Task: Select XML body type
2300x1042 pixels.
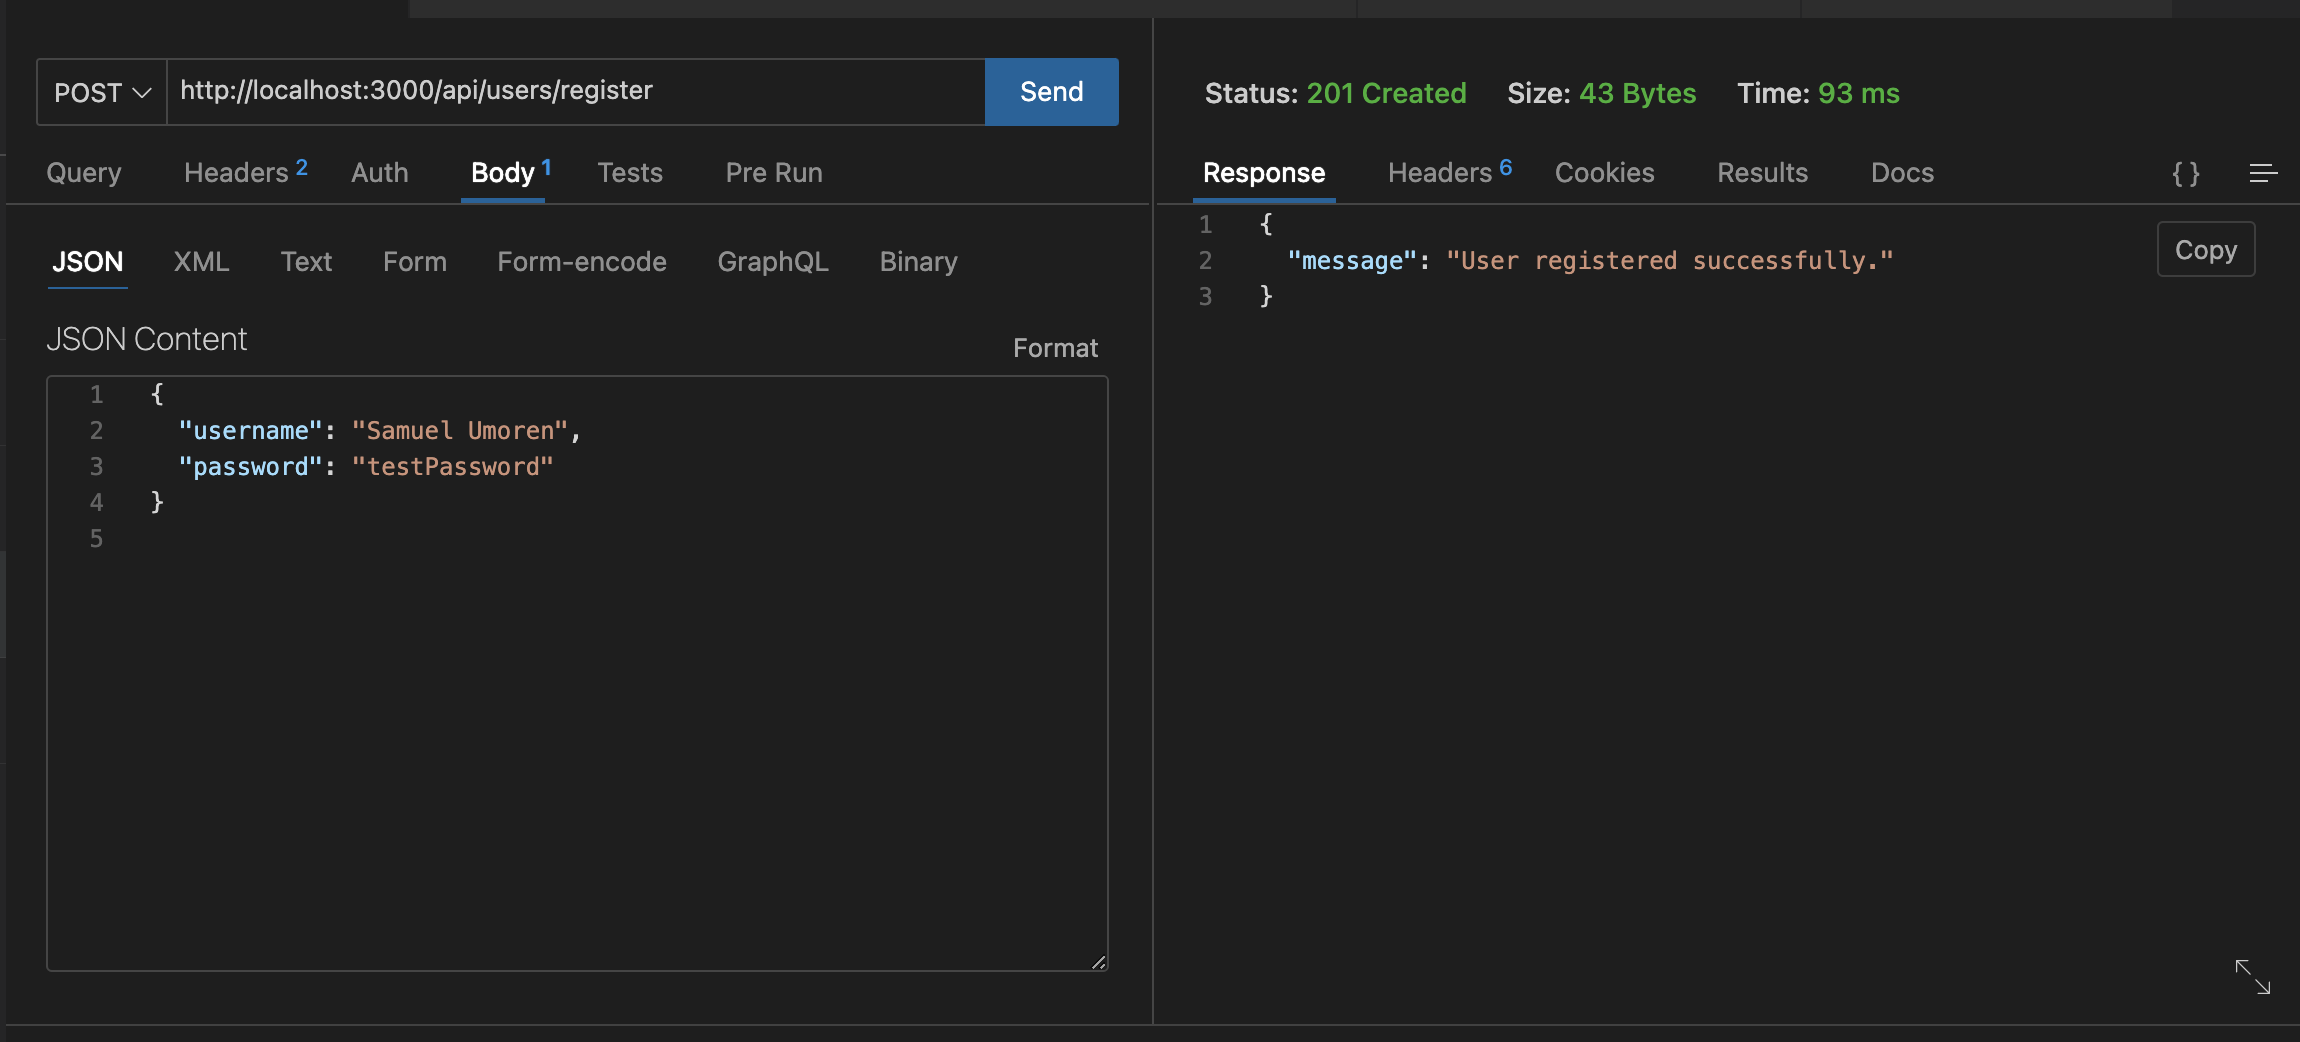Action: coord(202,262)
